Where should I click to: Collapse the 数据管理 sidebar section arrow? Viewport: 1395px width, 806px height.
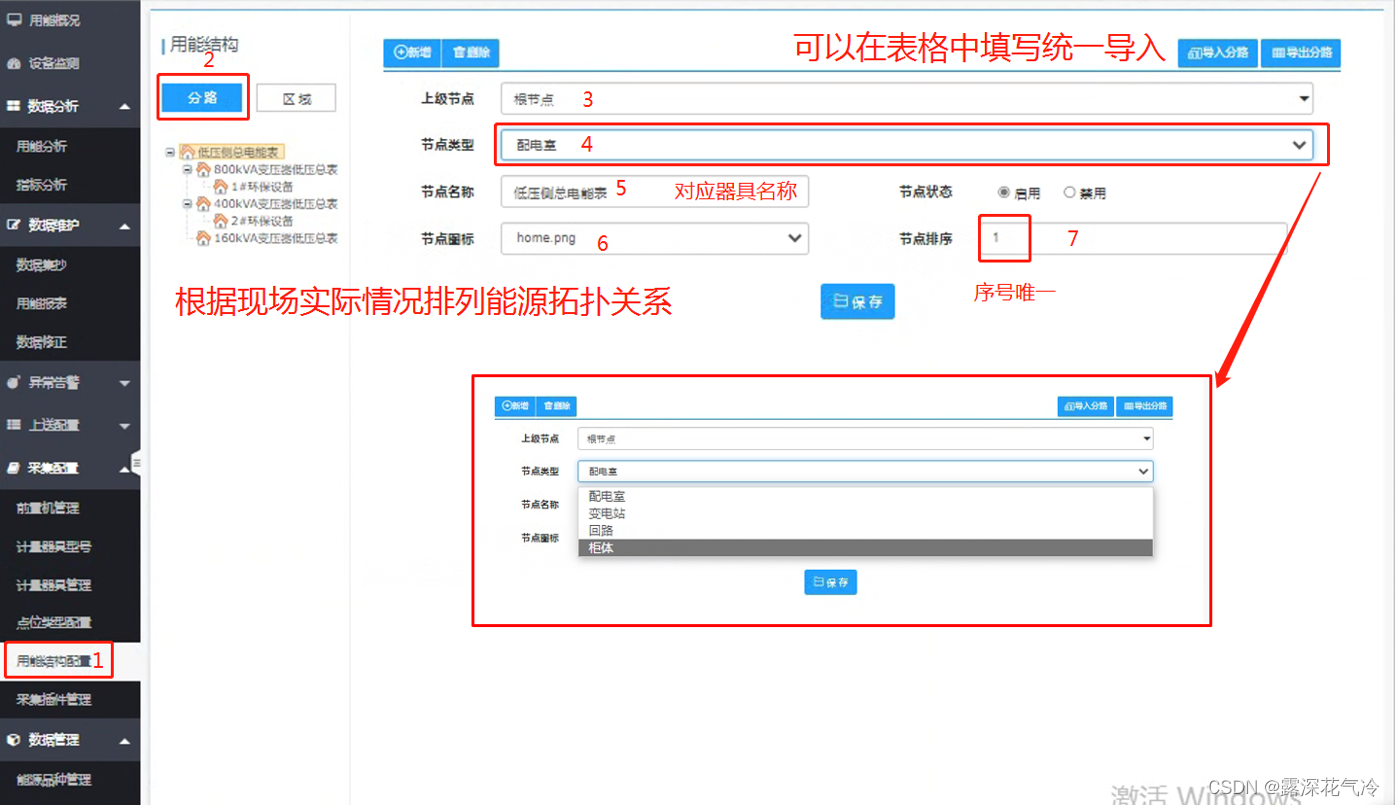coord(124,741)
